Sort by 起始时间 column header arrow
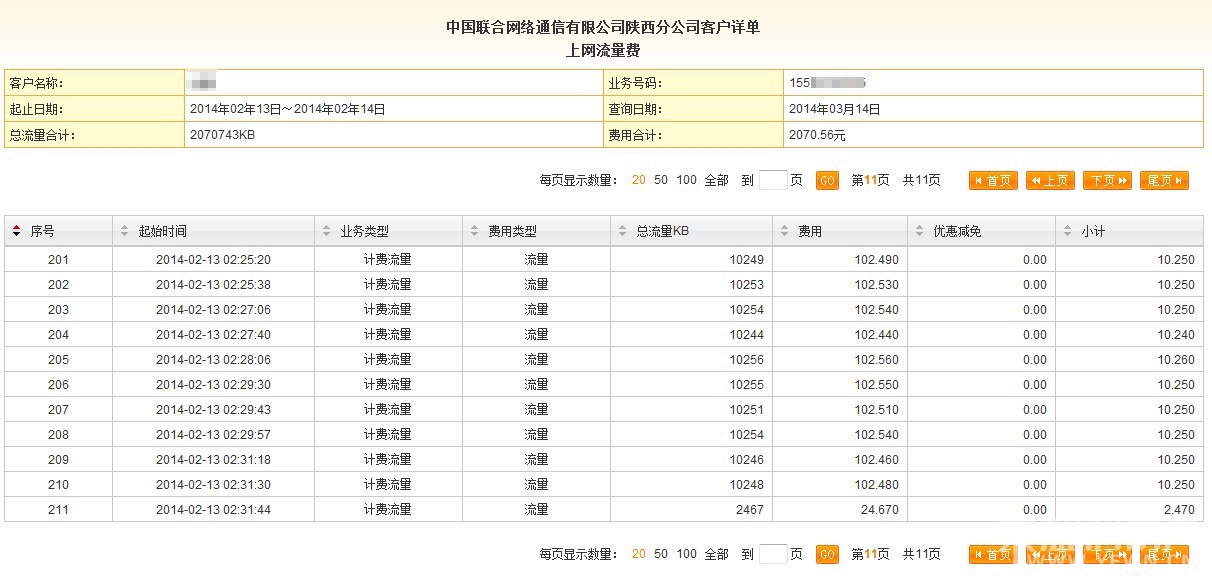This screenshot has width=1212, height=576. 124,231
